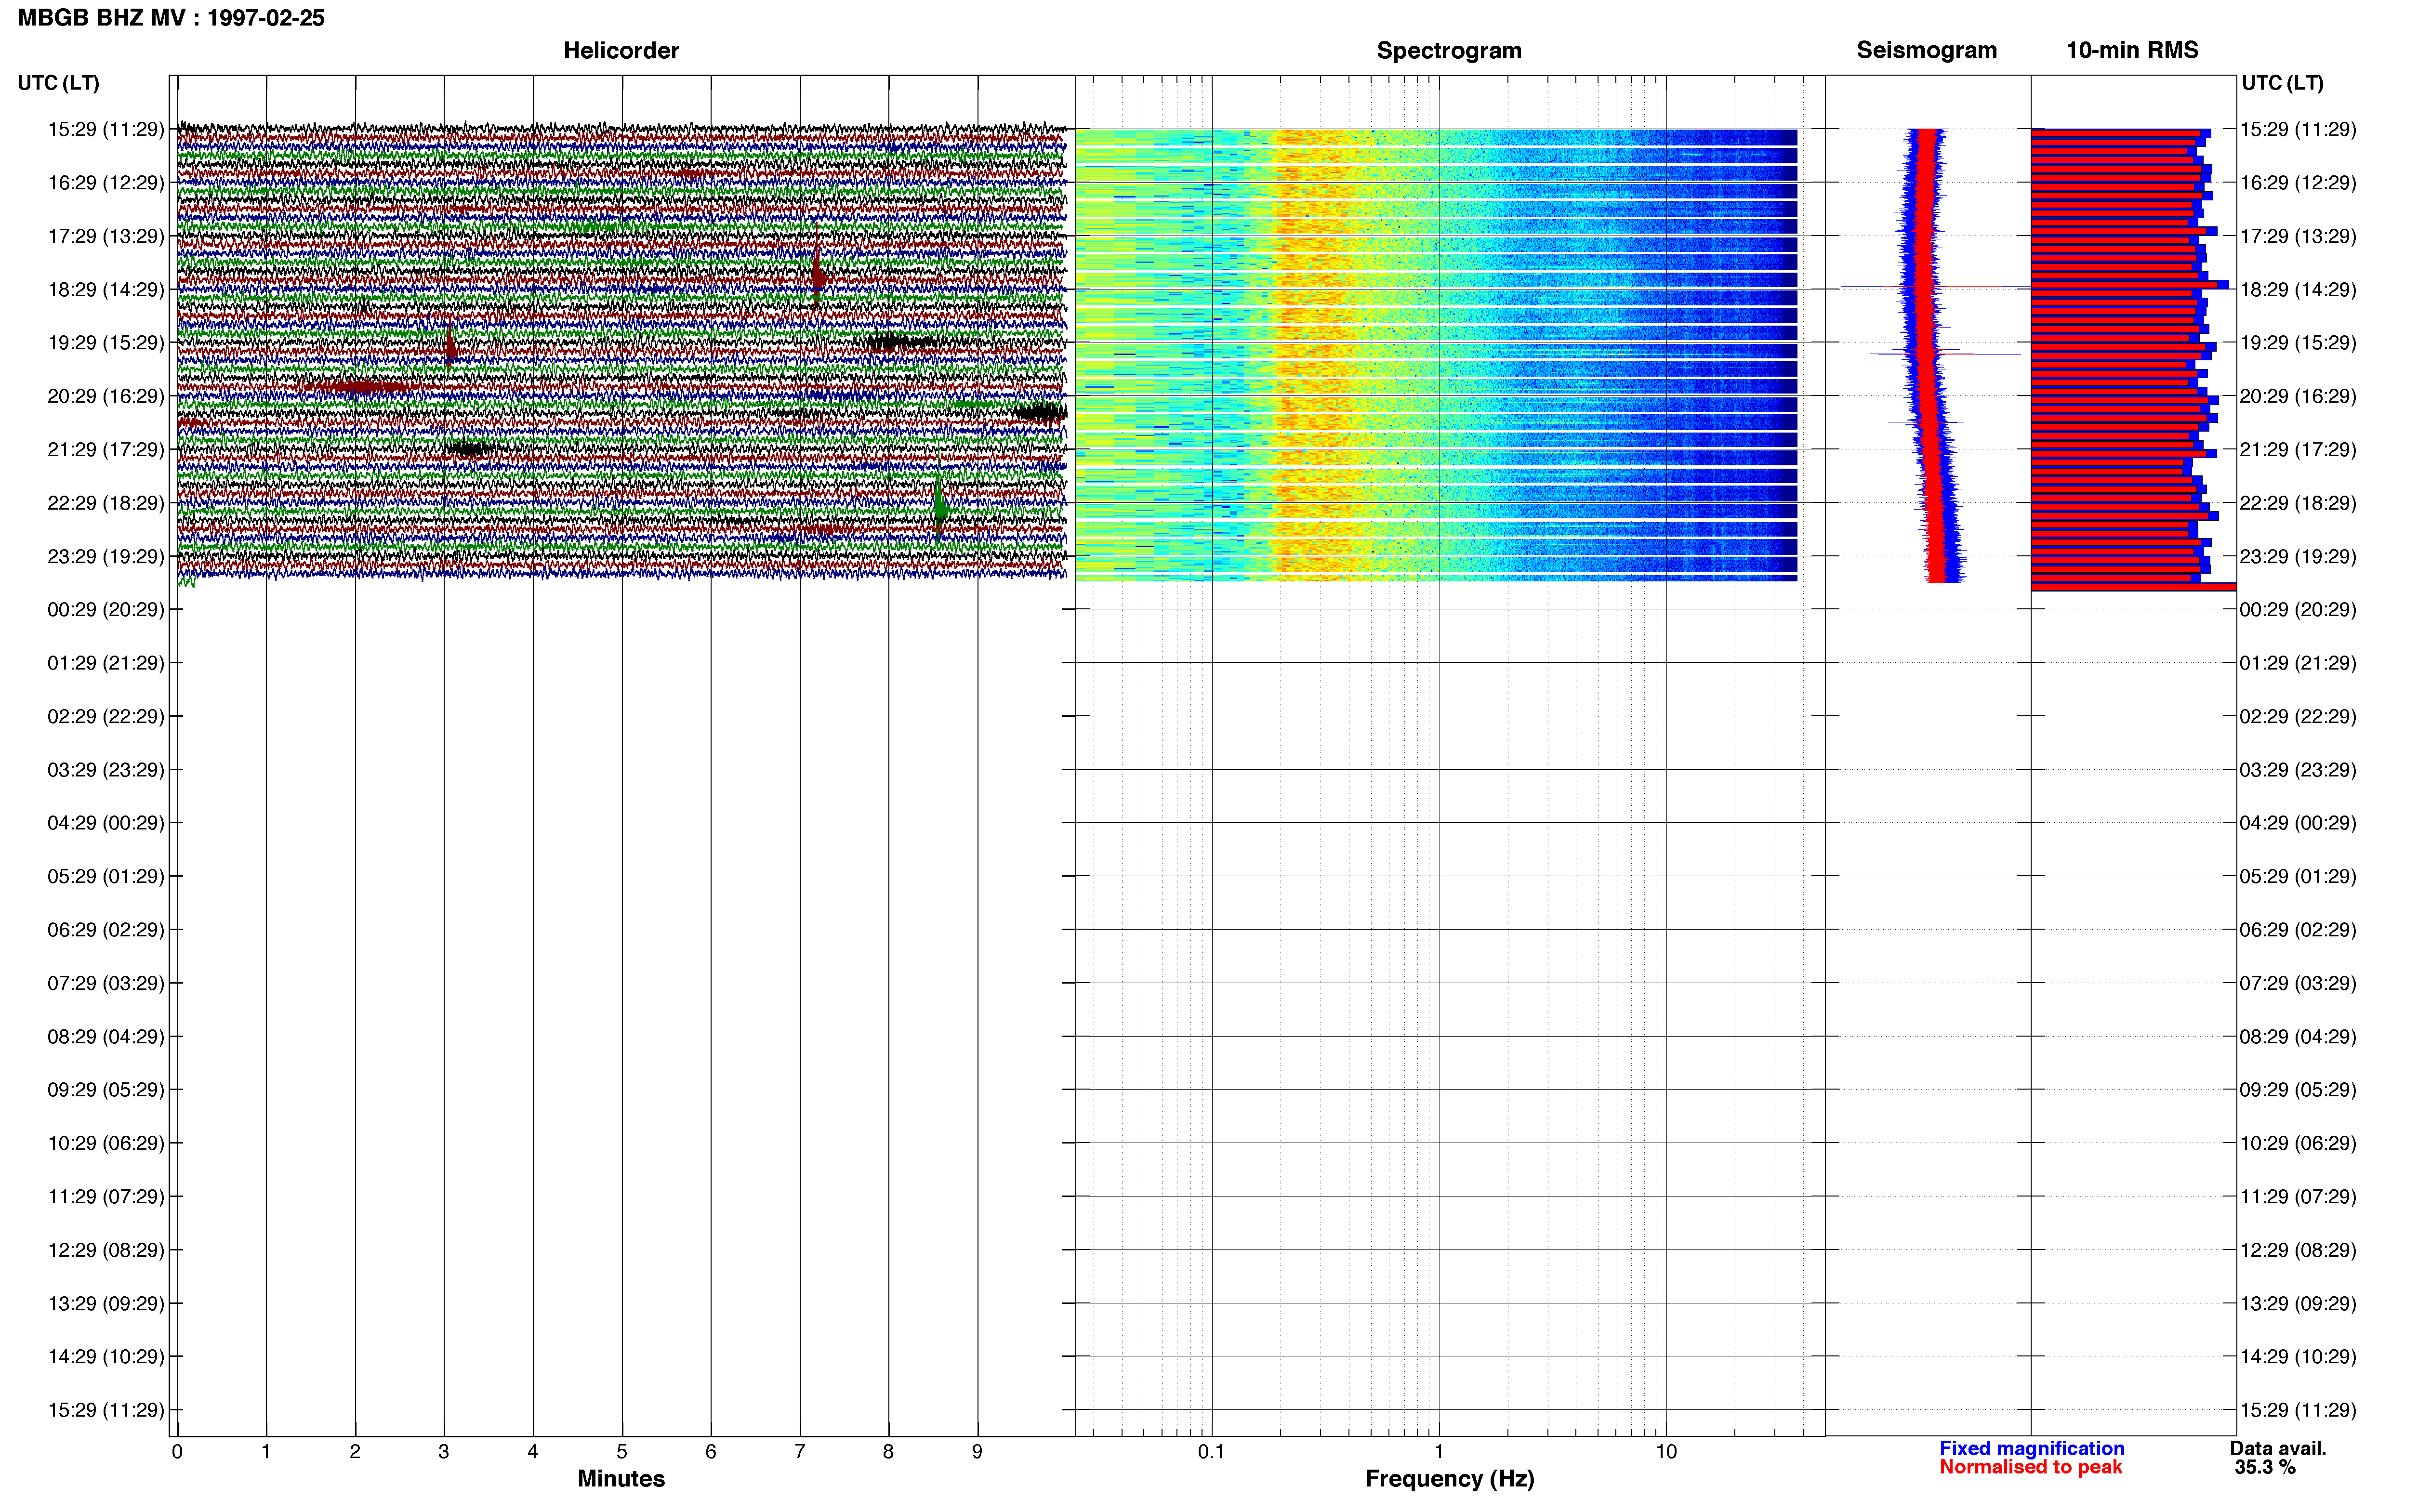Click the Fixed magnification legend text
This screenshot has height=1512, width=2418.
point(2031,1448)
